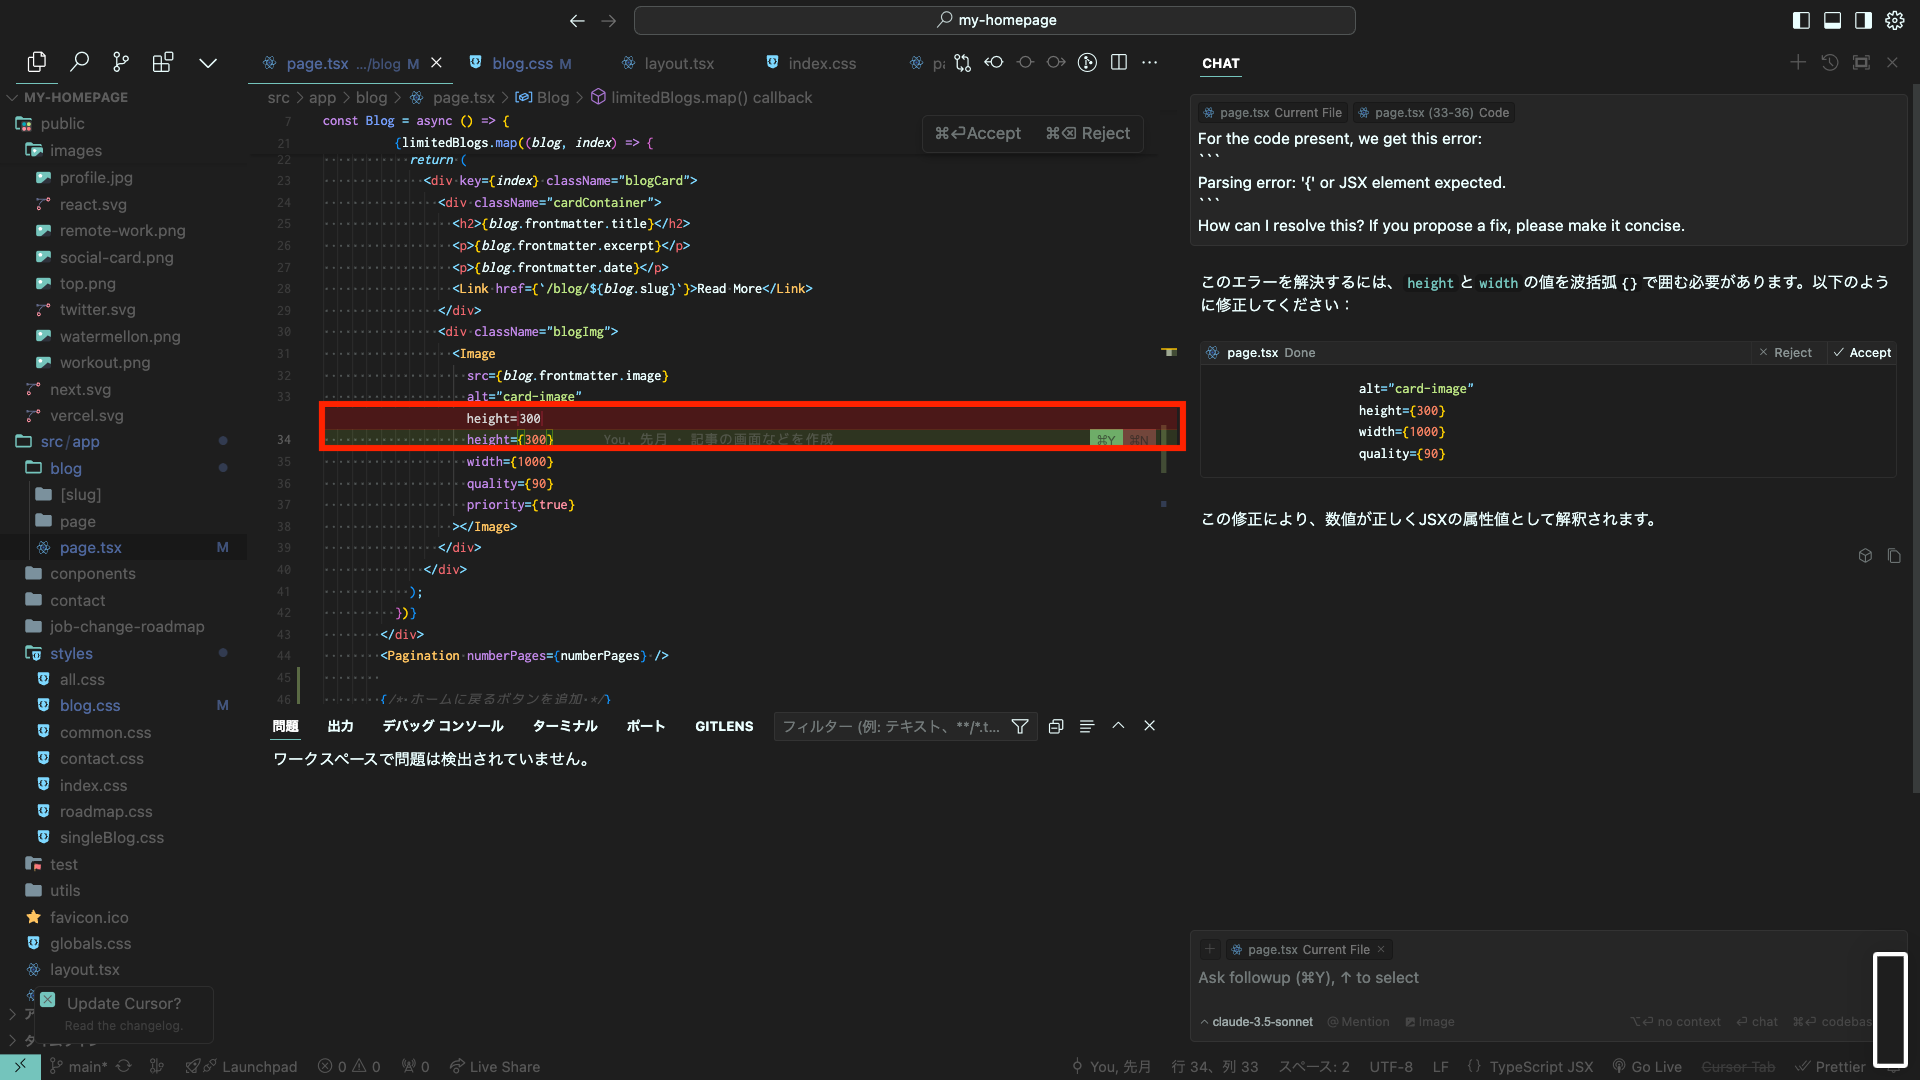1920x1080 pixels.
Task: Start the Go Live server
Action: click(1647, 1067)
